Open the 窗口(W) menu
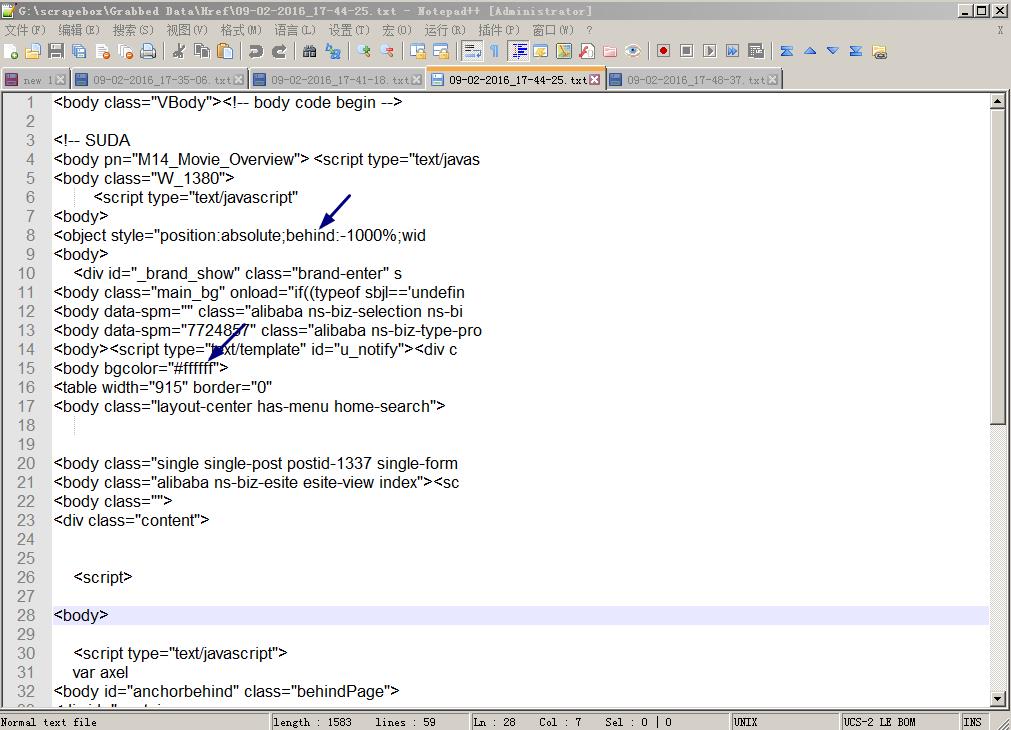The width and height of the screenshot is (1011, 730). (x=553, y=30)
